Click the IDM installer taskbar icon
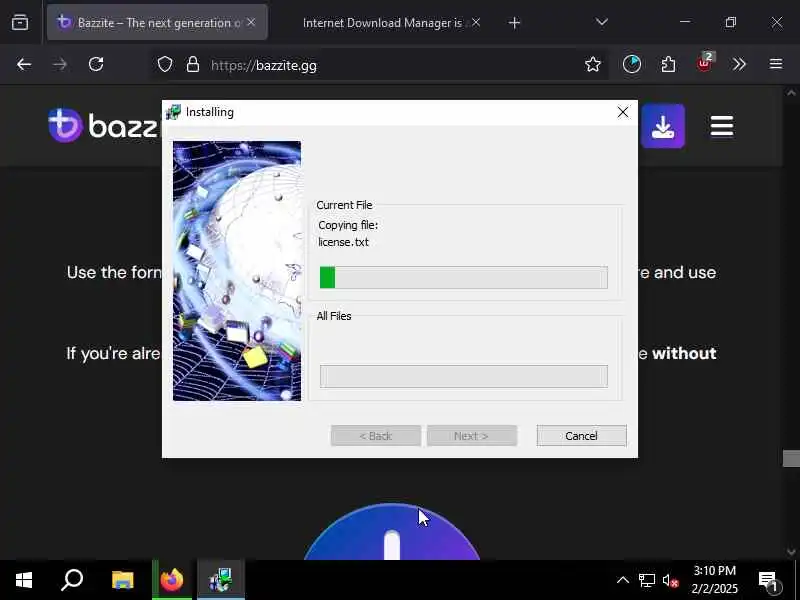This screenshot has height=600, width=800. (221, 580)
